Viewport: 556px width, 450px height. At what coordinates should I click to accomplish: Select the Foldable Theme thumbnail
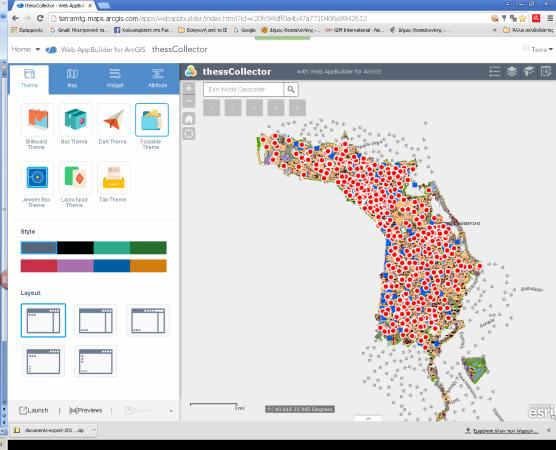[x=152, y=120]
